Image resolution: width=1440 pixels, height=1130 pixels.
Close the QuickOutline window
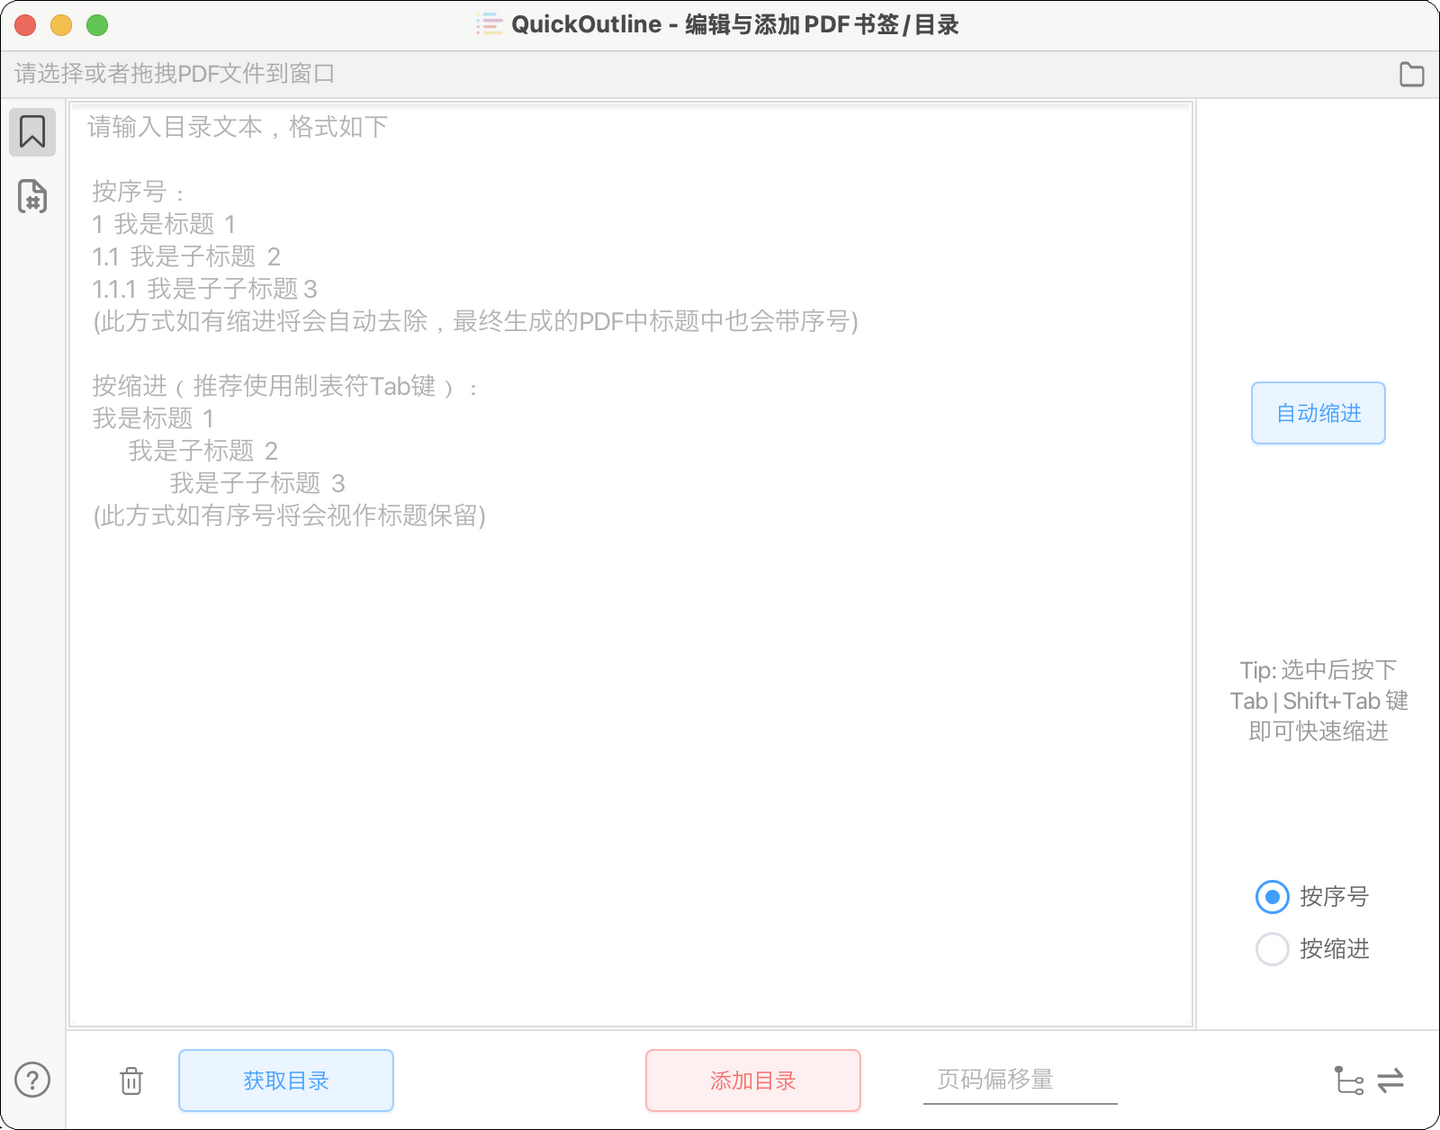pos(24,25)
